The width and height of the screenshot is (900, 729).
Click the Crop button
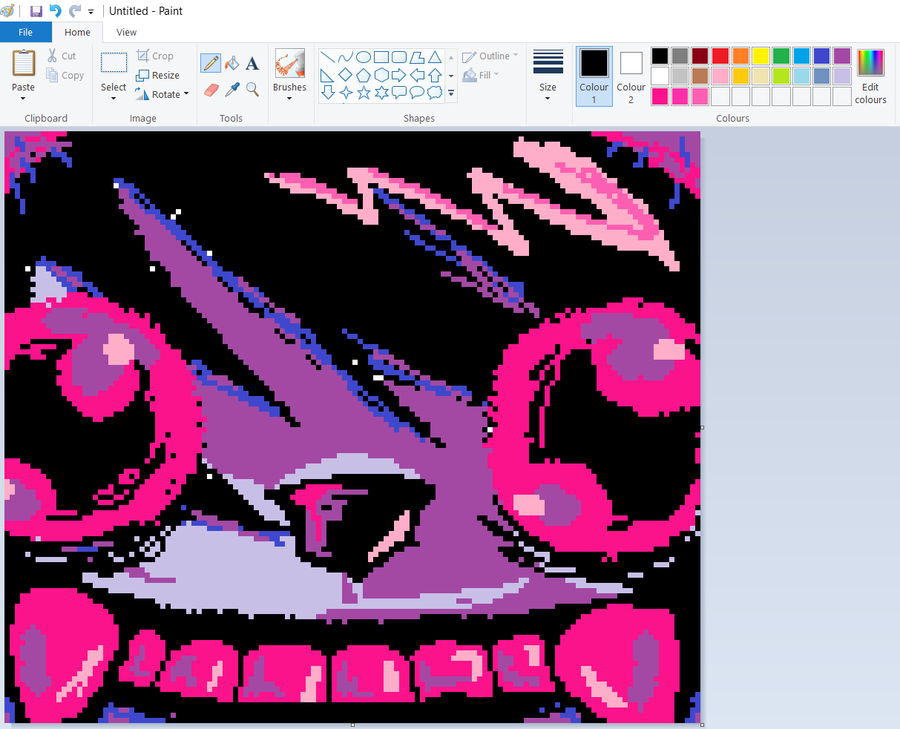(x=155, y=56)
